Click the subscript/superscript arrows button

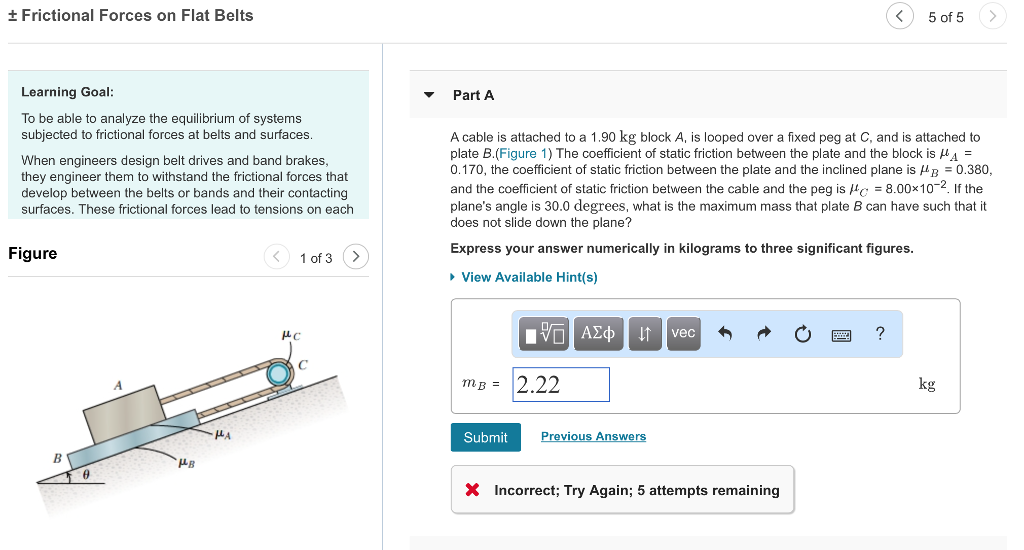coord(645,333)
